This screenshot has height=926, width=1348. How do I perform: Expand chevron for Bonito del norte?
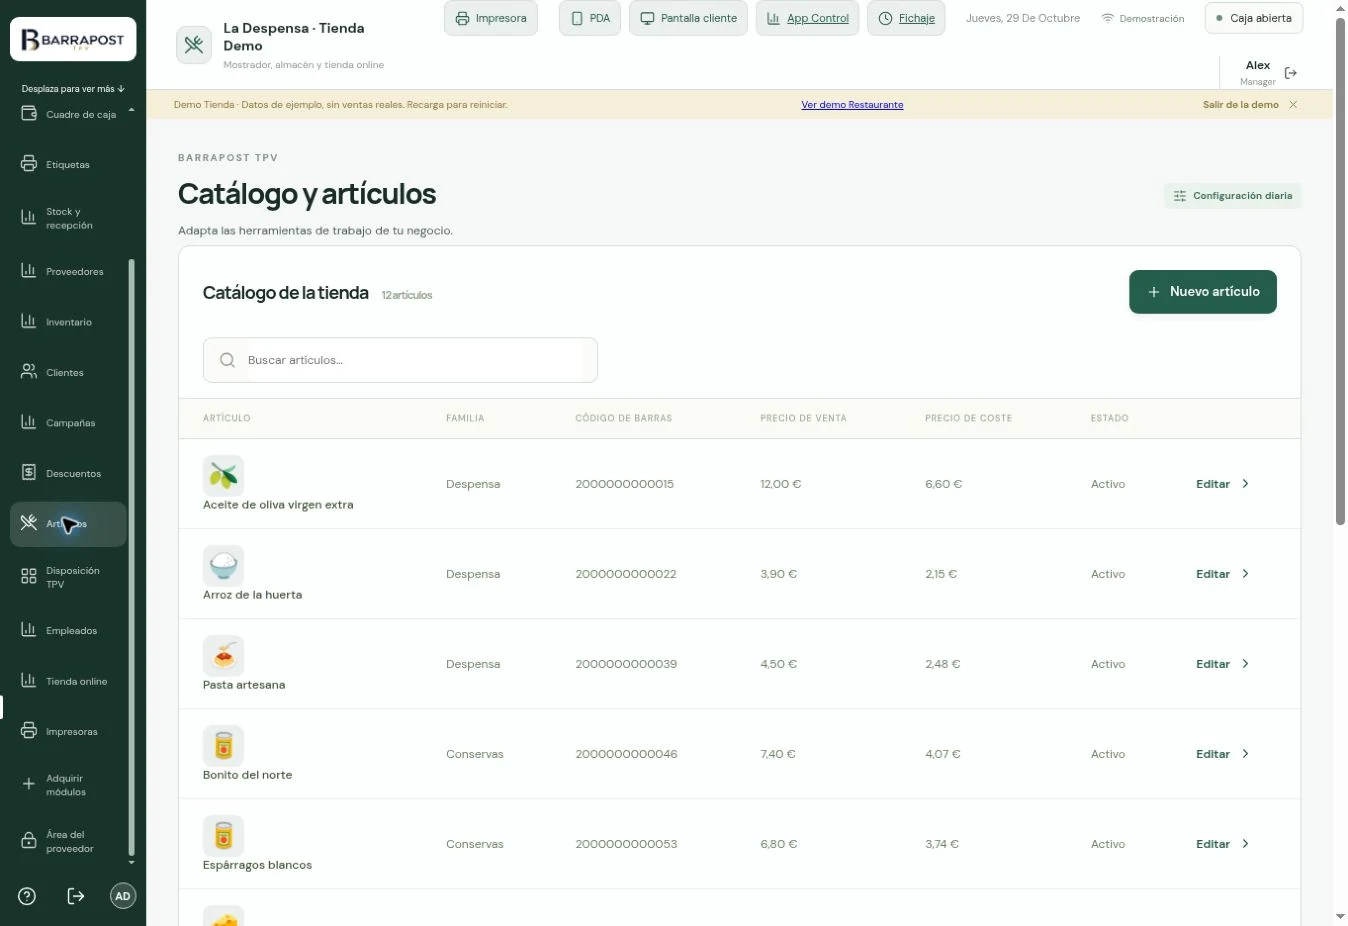[x=1245, y=754]
